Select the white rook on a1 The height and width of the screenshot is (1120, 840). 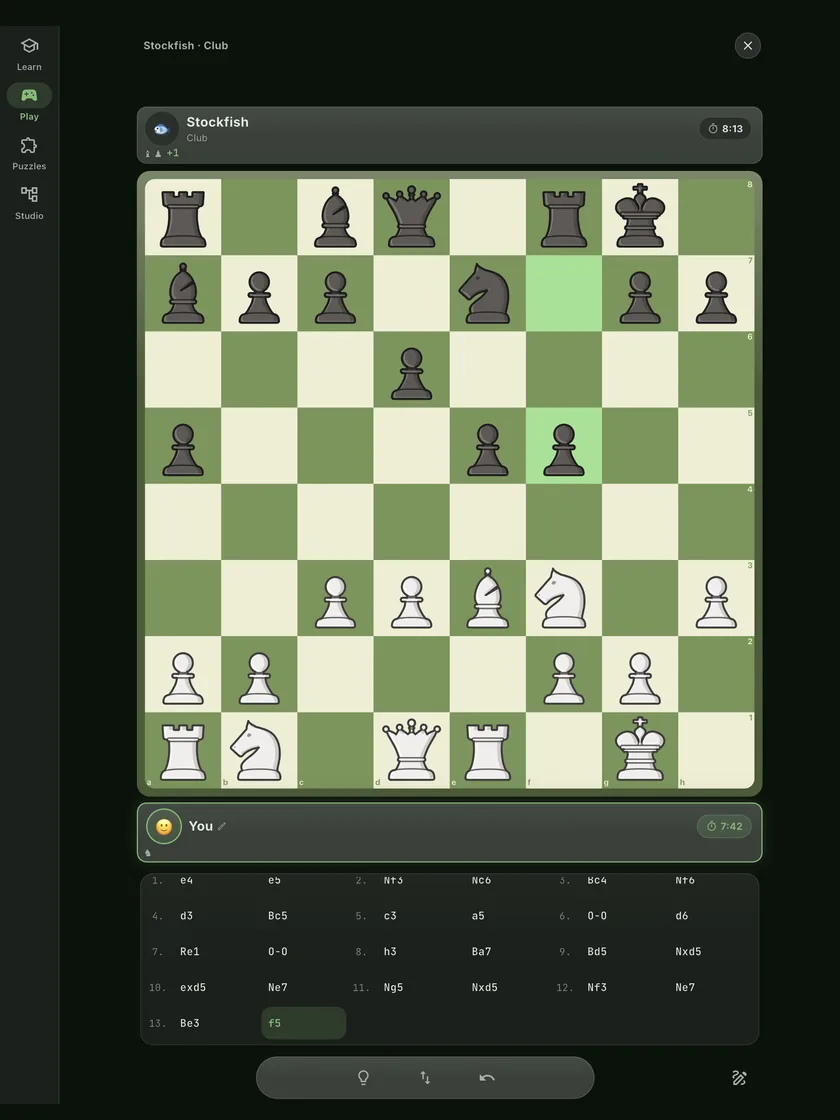tap(183, 750)
